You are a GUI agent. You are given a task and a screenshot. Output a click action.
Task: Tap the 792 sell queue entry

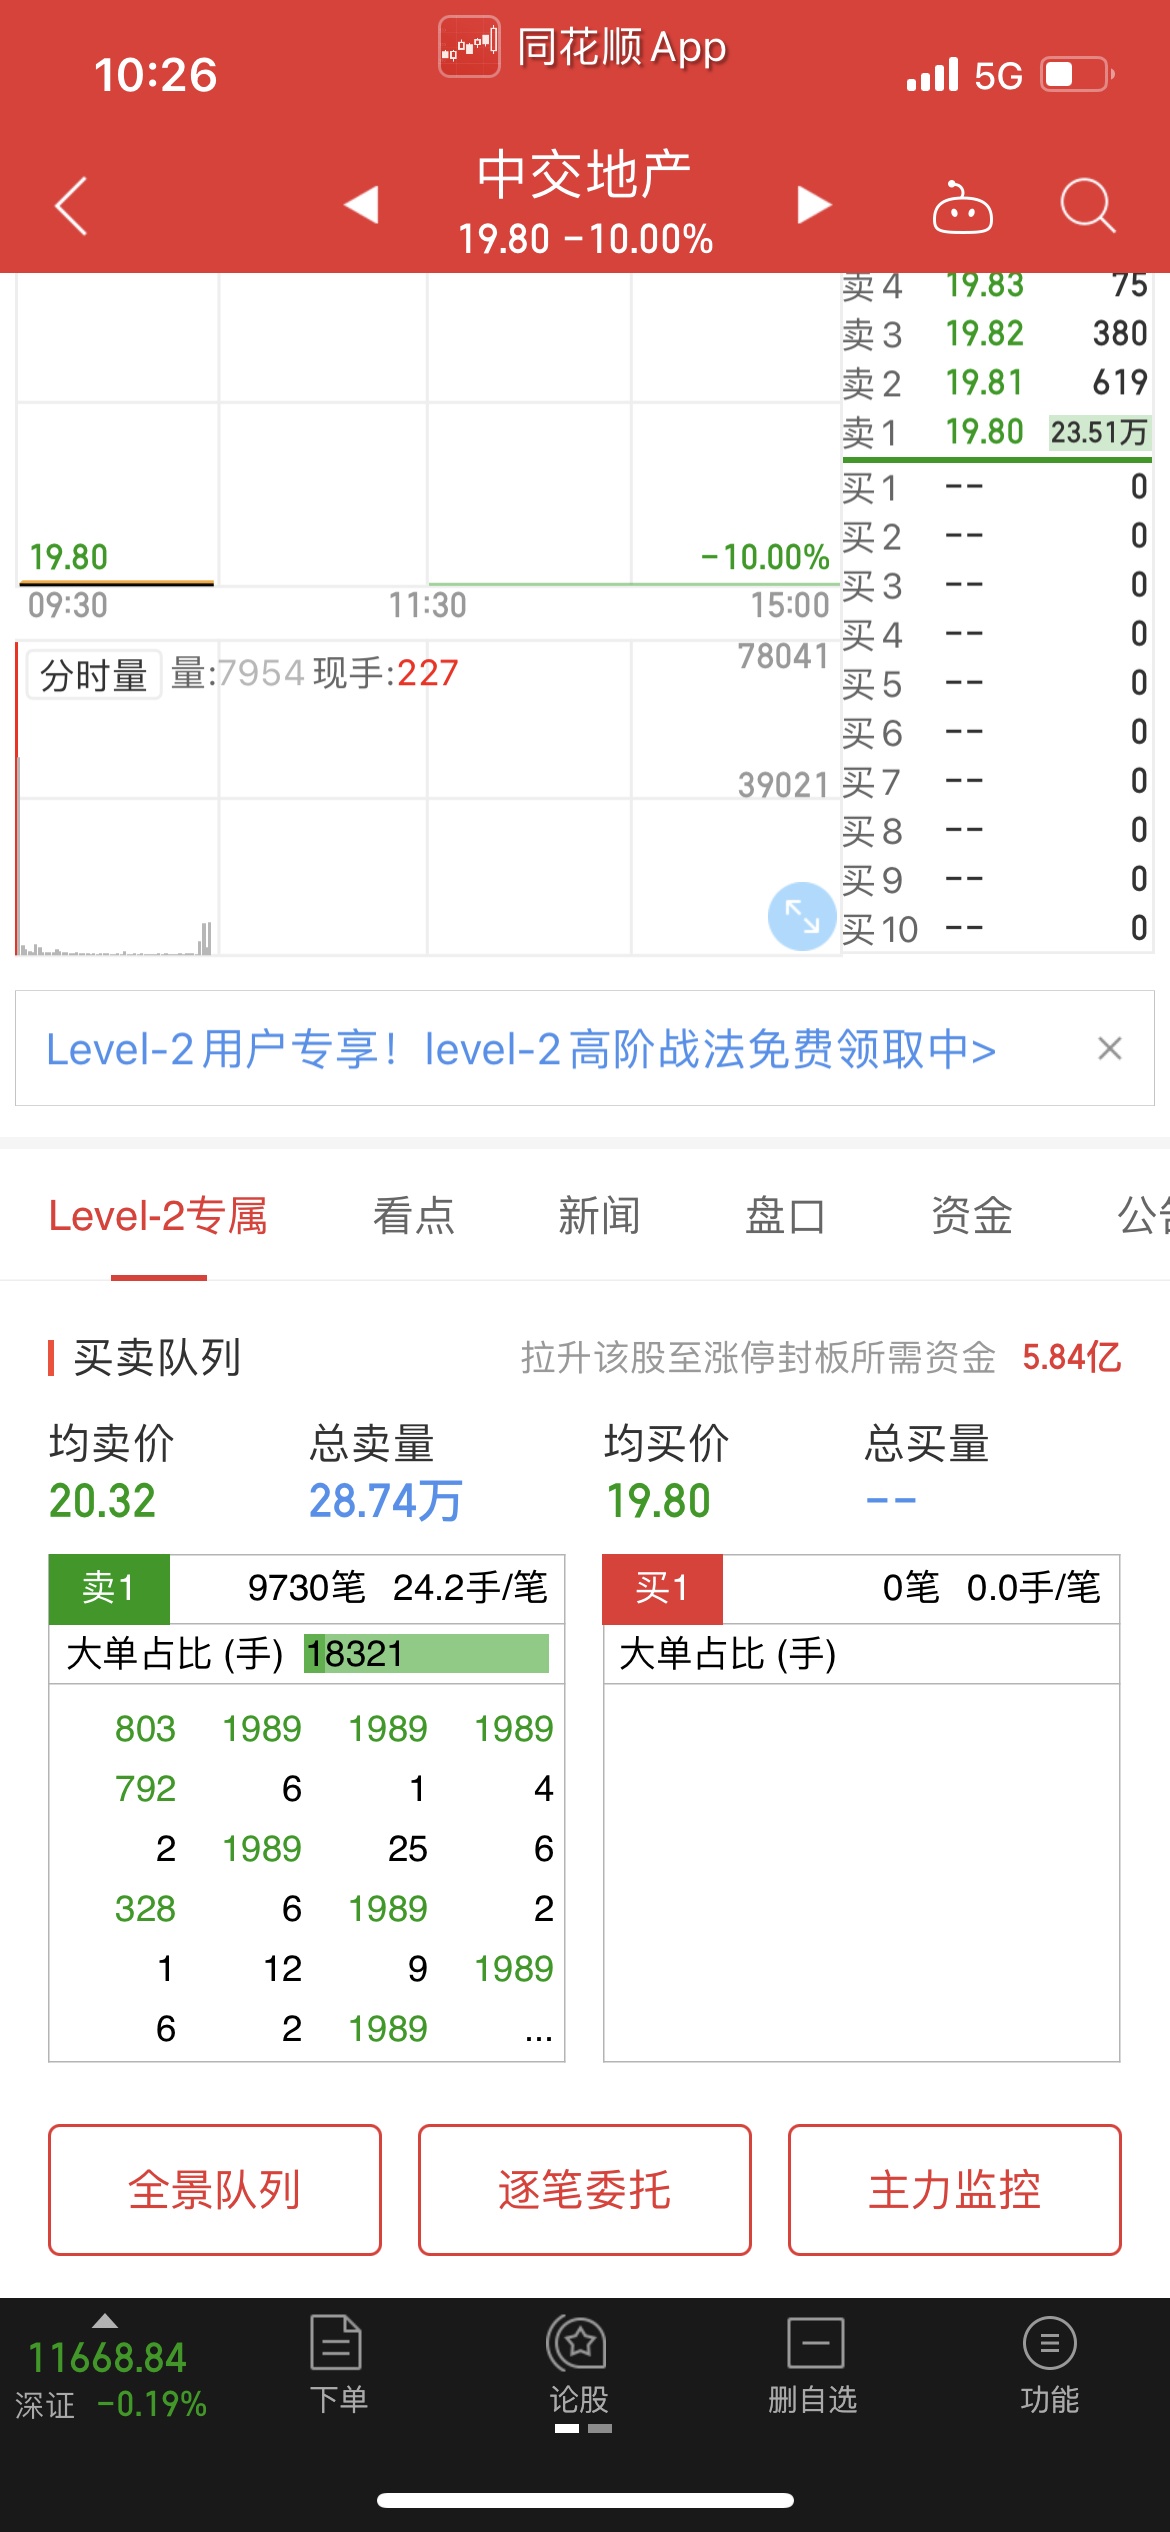point(145,1789)
